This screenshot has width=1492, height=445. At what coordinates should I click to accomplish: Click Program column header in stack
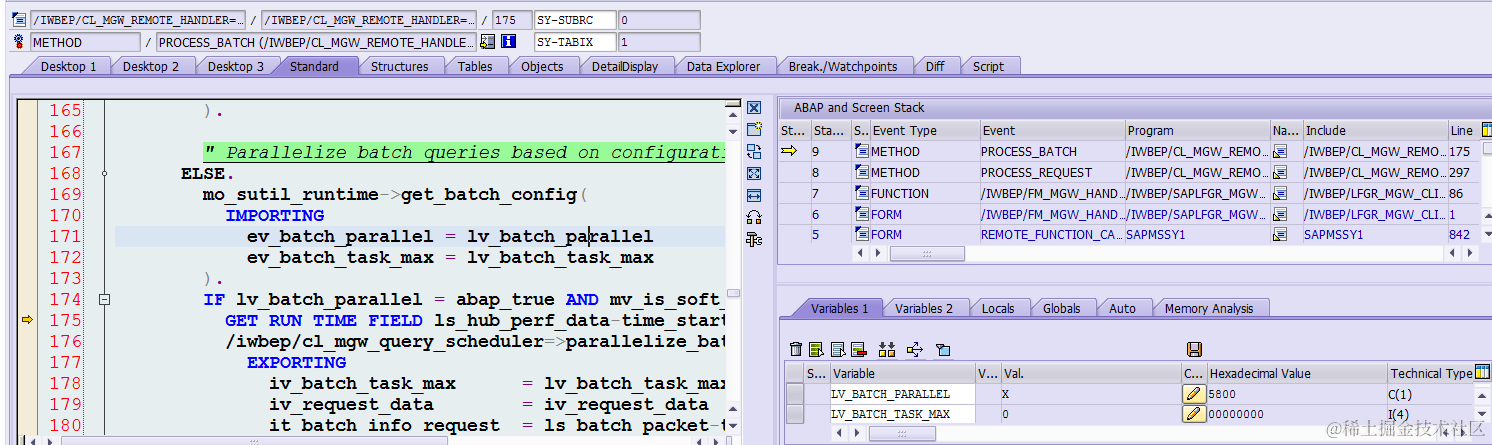click(1197, 130)
